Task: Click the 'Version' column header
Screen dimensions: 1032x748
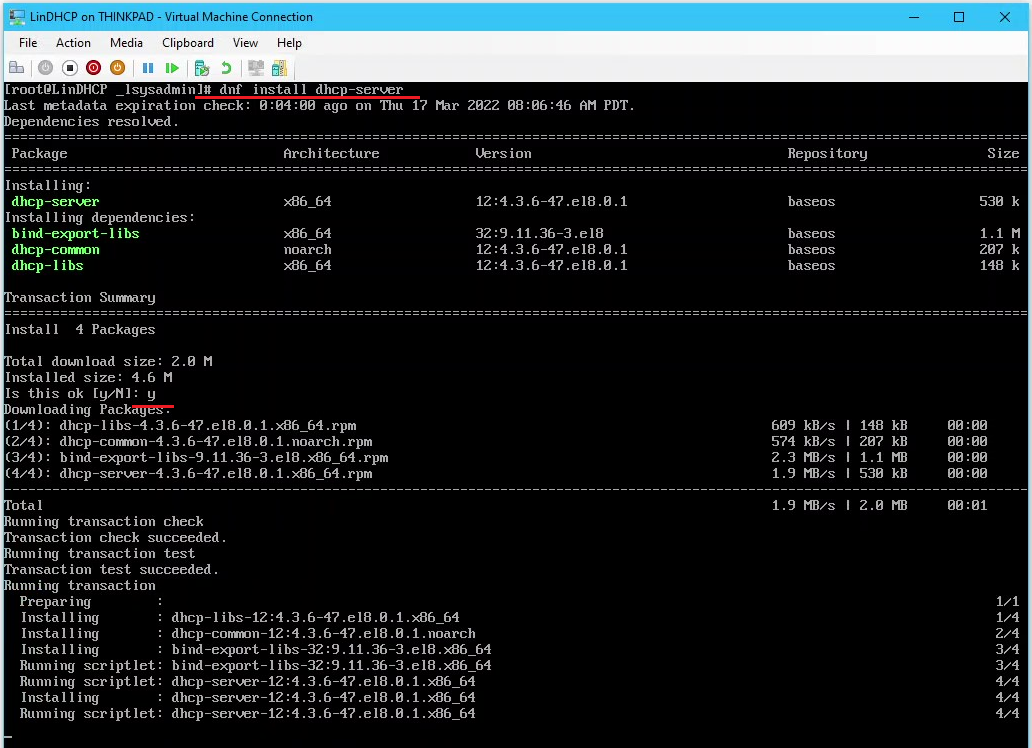Action: coord(503,153)
